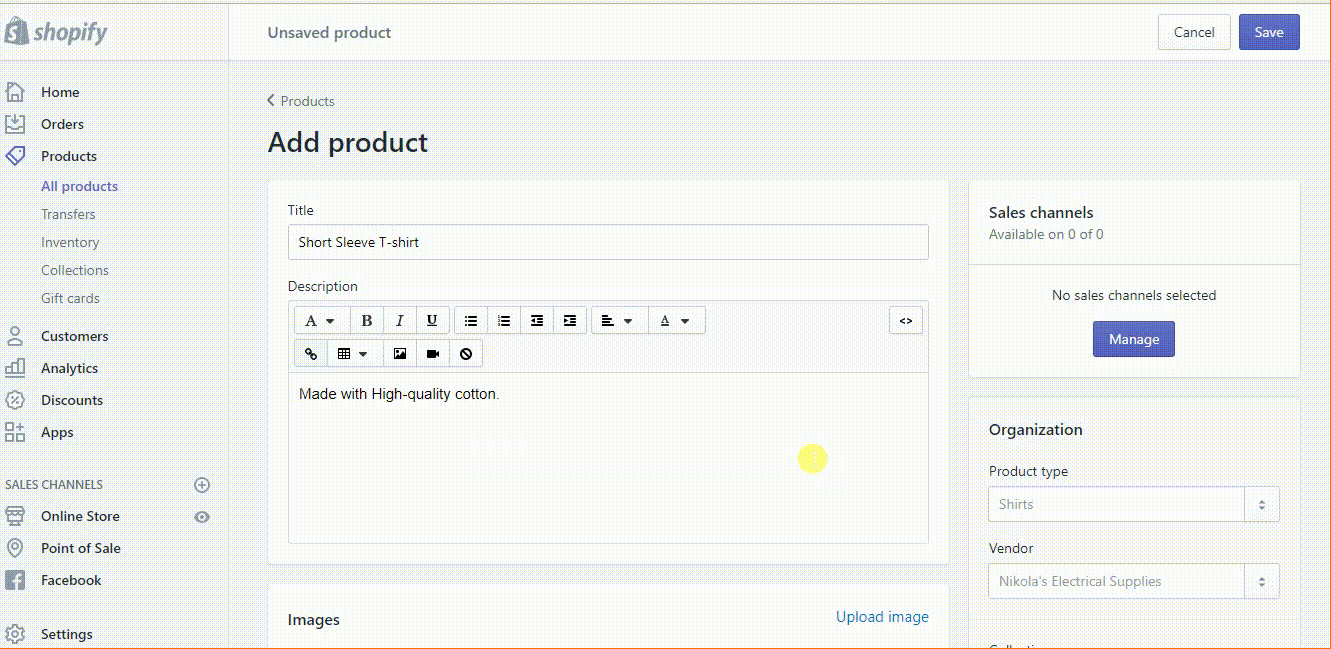The image size is (1331, 649).
Task: Click into the description text area
Action: tap(608, 458)
